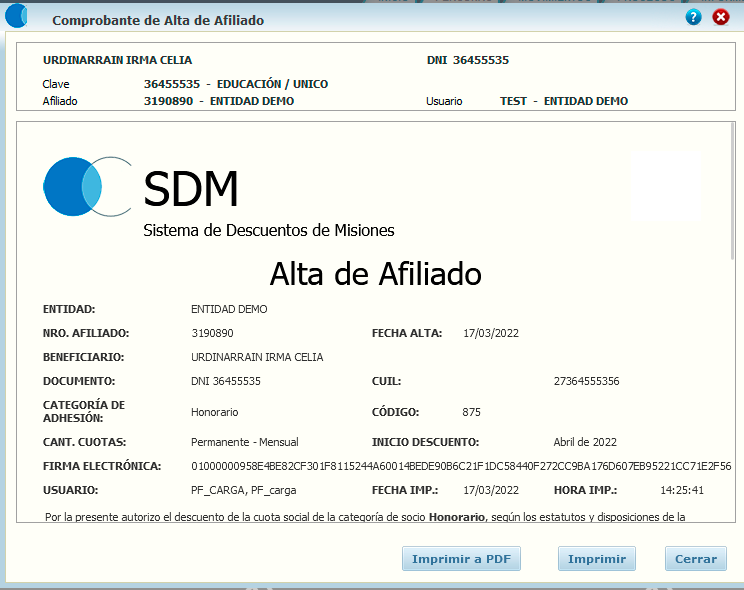The height and width of the screenshot is (590, 744).
Task: Select ENTIDAD value ENTIDAD DEMO in document
Action: [x=229, y=309]
